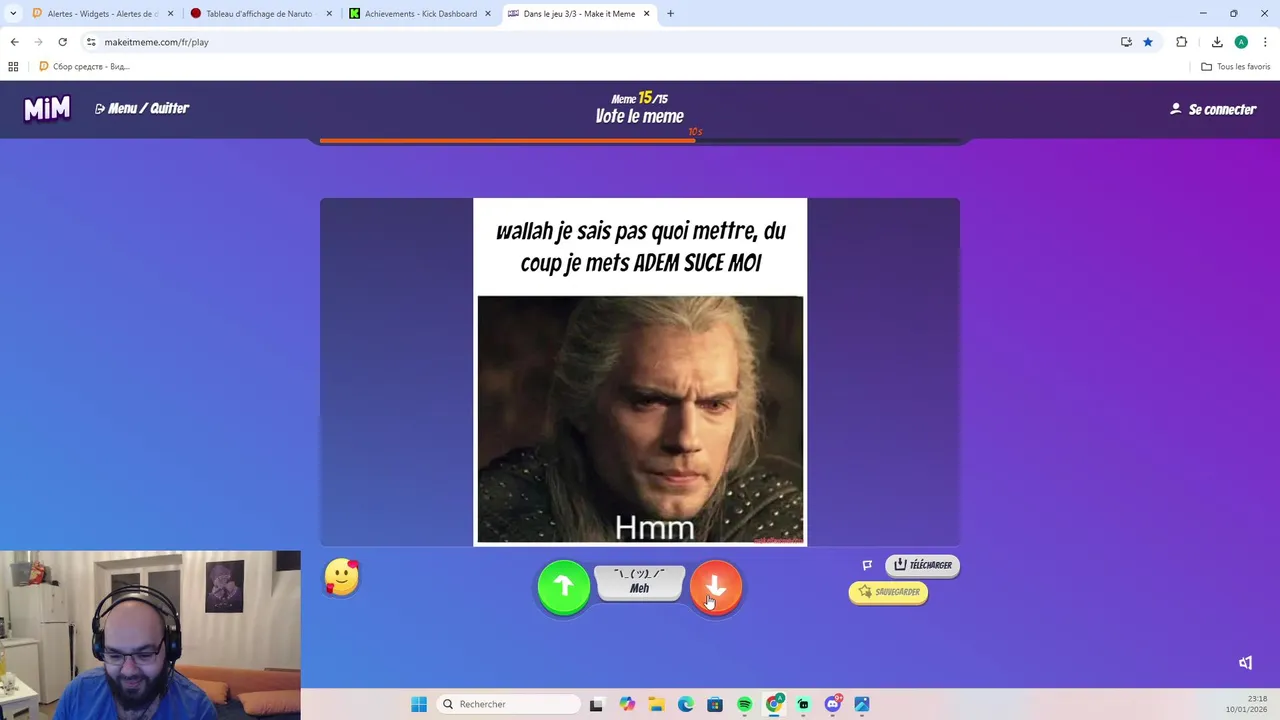Open Task View on the taskbar
The image size is (1280, 720).
596,704
